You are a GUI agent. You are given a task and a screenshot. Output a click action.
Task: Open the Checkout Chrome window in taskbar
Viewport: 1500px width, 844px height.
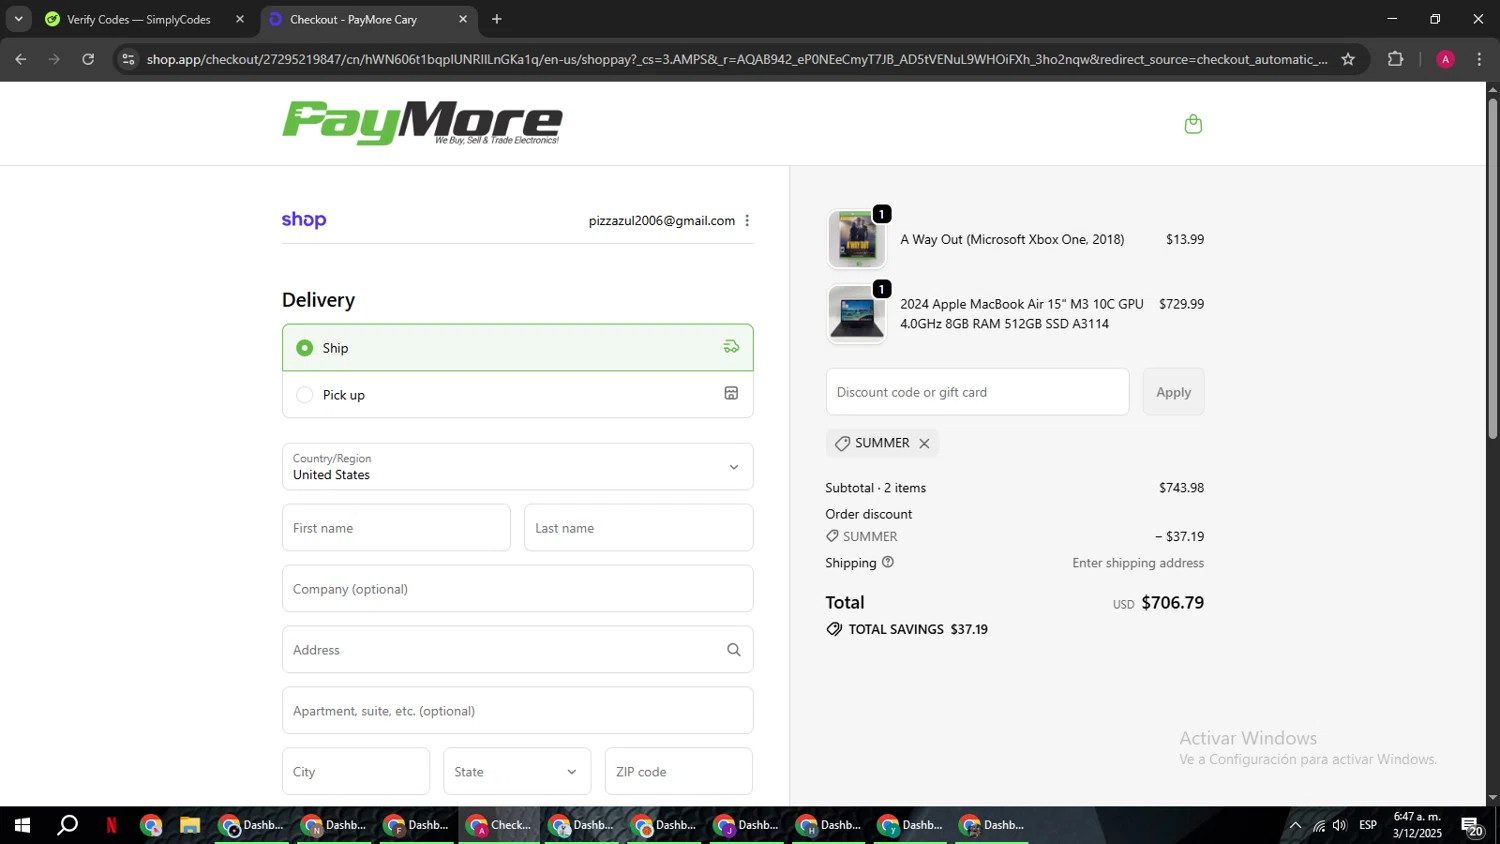[500, 826]
